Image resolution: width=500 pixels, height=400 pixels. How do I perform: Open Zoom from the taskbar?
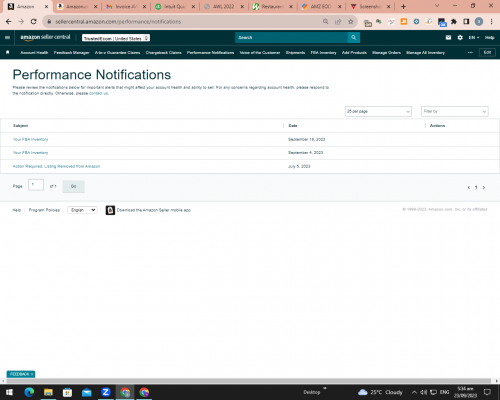[x=106, y=392]
